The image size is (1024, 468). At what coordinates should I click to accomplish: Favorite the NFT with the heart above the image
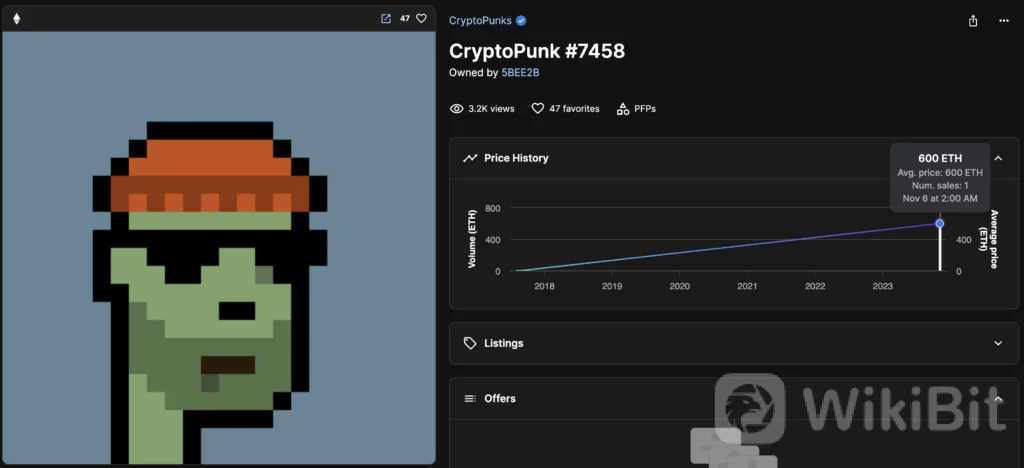pos(421,18)
